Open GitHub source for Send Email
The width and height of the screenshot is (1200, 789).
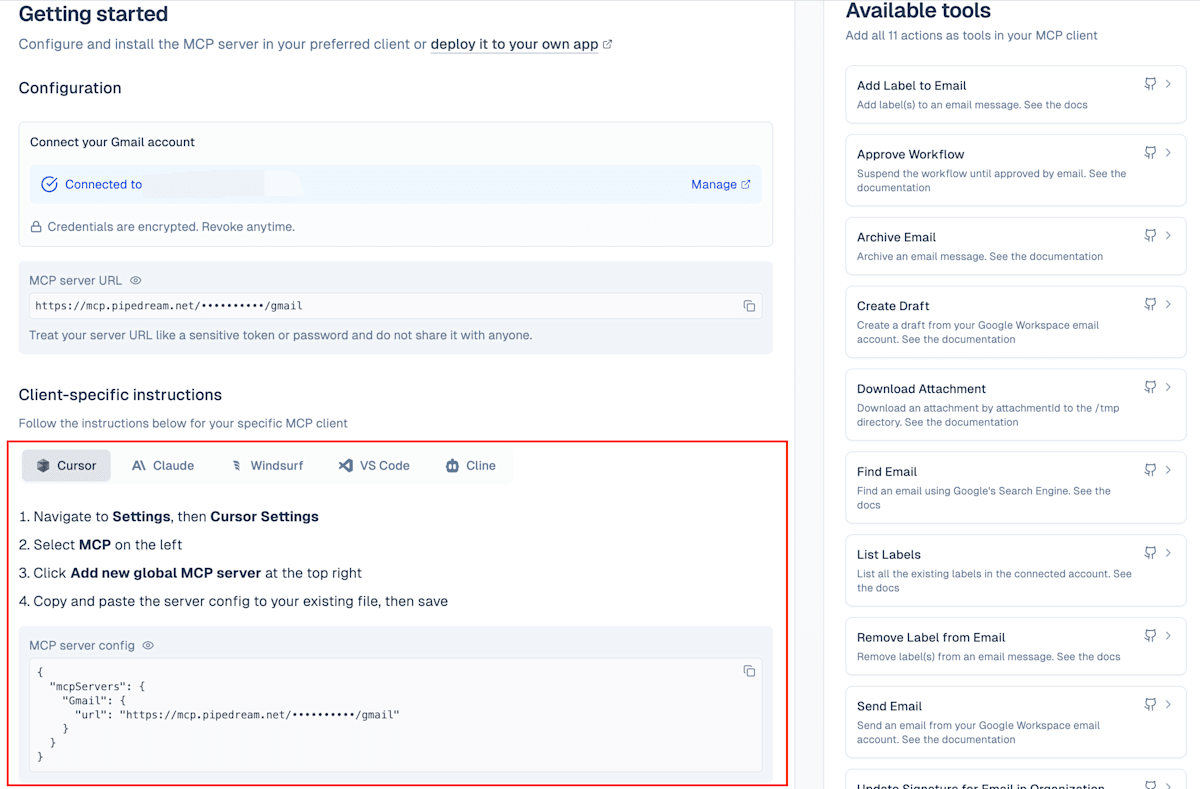pos(1150,705)
